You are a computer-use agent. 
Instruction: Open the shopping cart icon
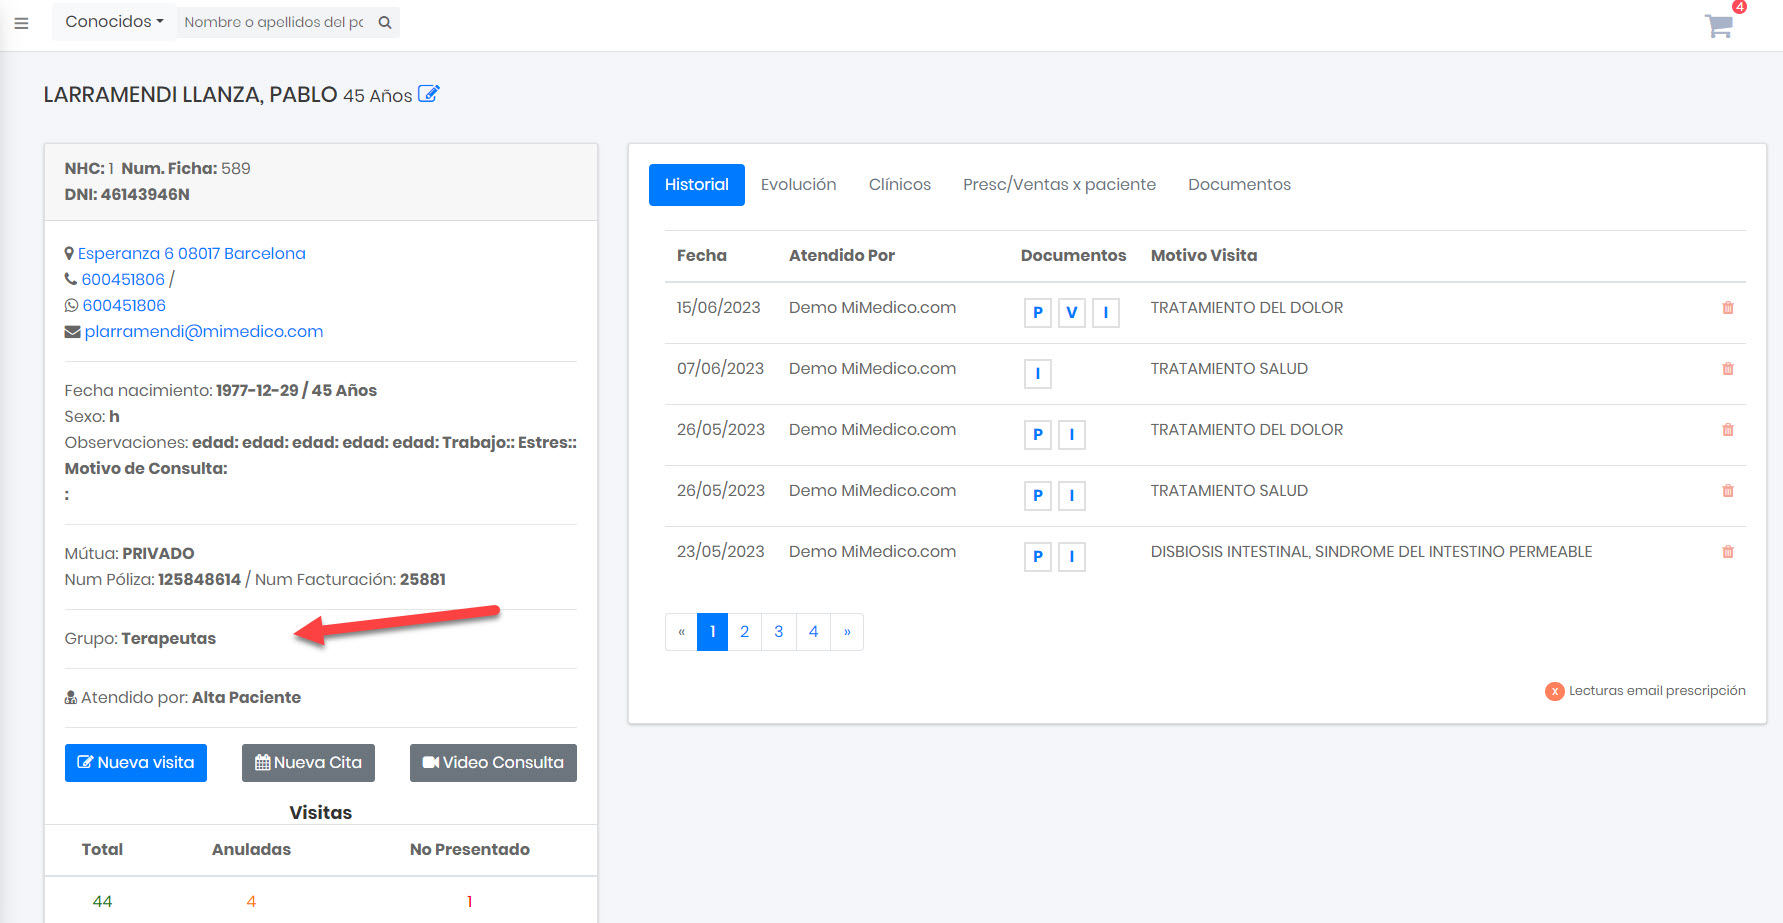1719,26
